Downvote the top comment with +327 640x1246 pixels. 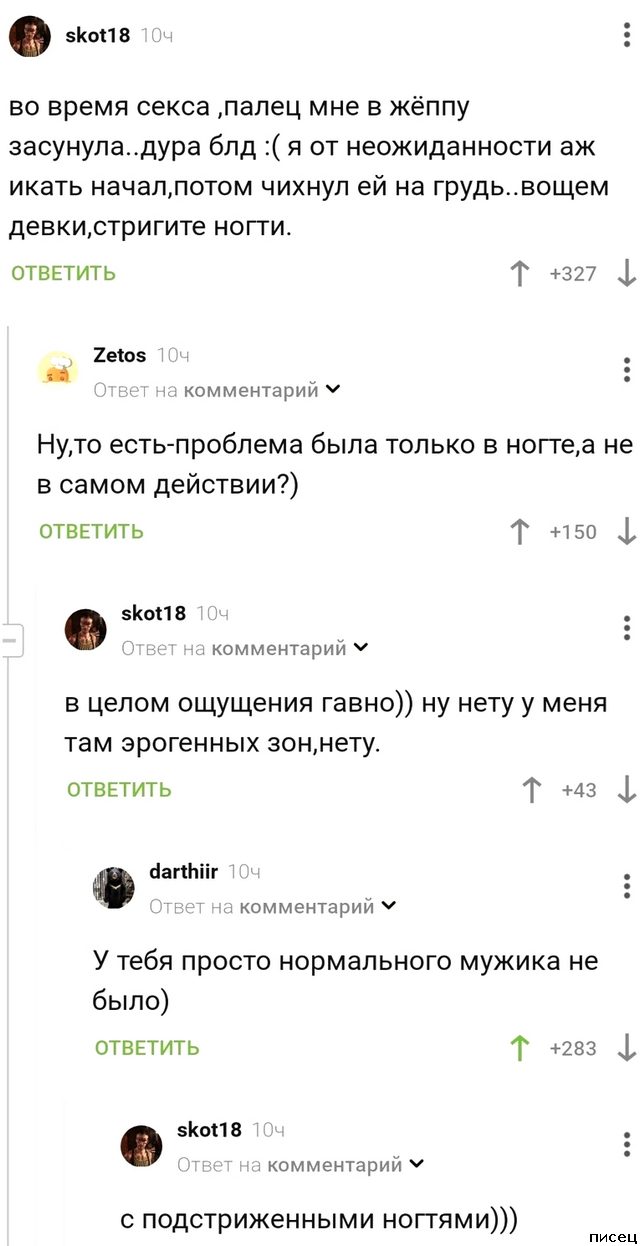(x=627, y=273)
